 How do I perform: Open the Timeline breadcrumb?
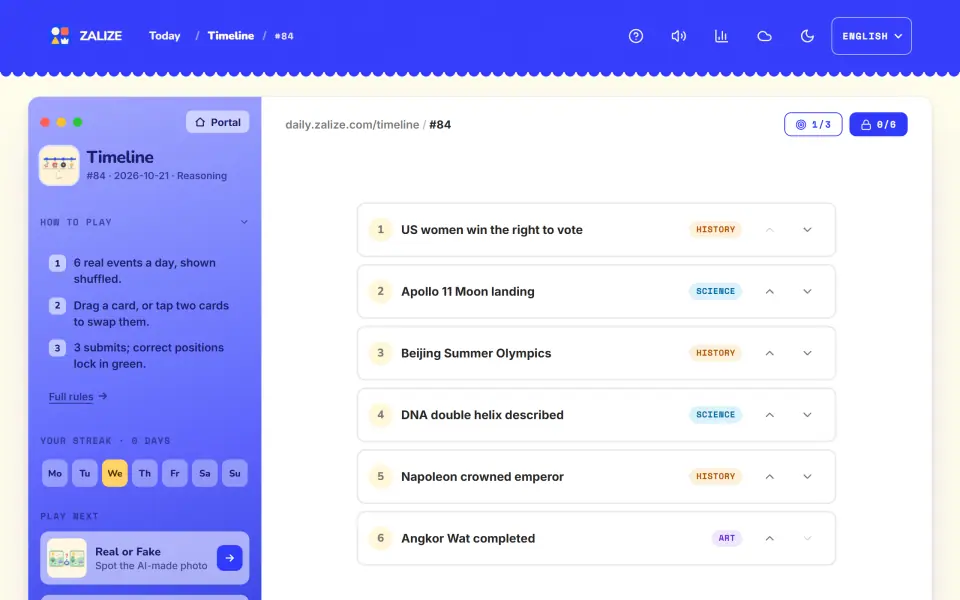click(231, 36)
